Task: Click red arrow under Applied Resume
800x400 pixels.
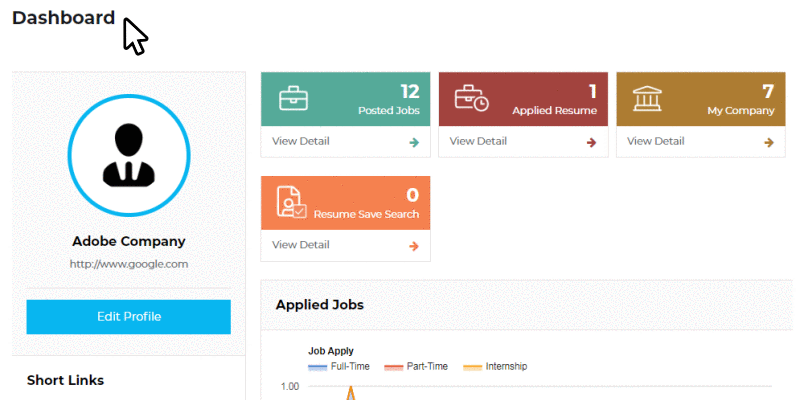Action: (x=592, y=142)
